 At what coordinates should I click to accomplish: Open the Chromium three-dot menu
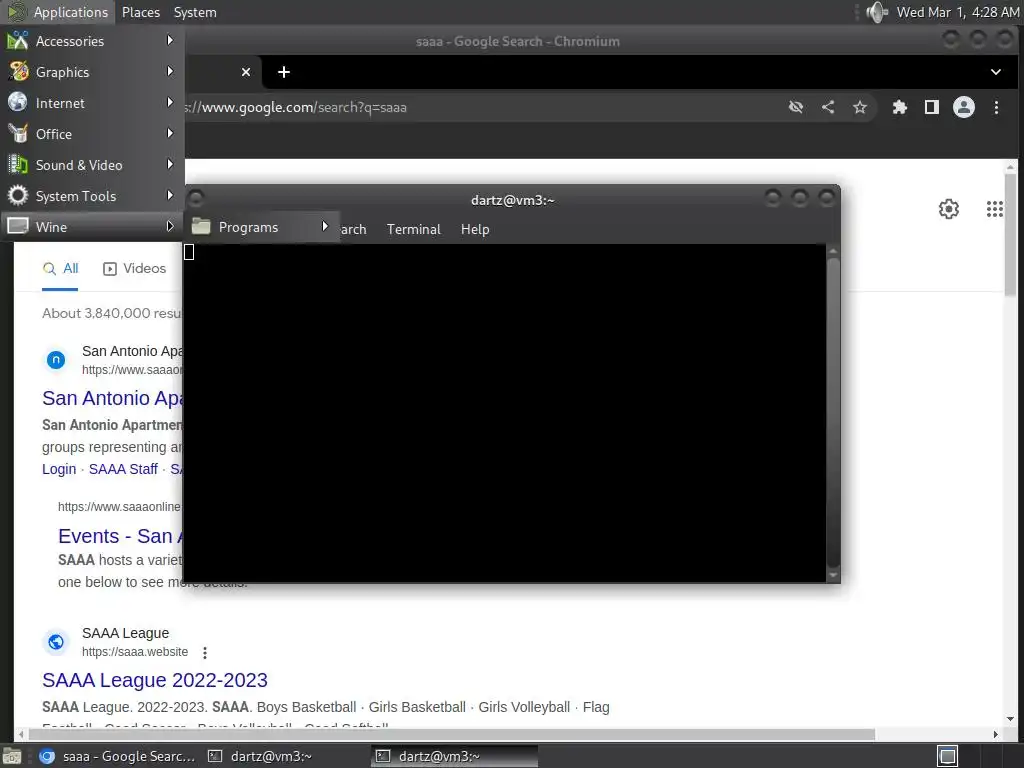[996, 107]
